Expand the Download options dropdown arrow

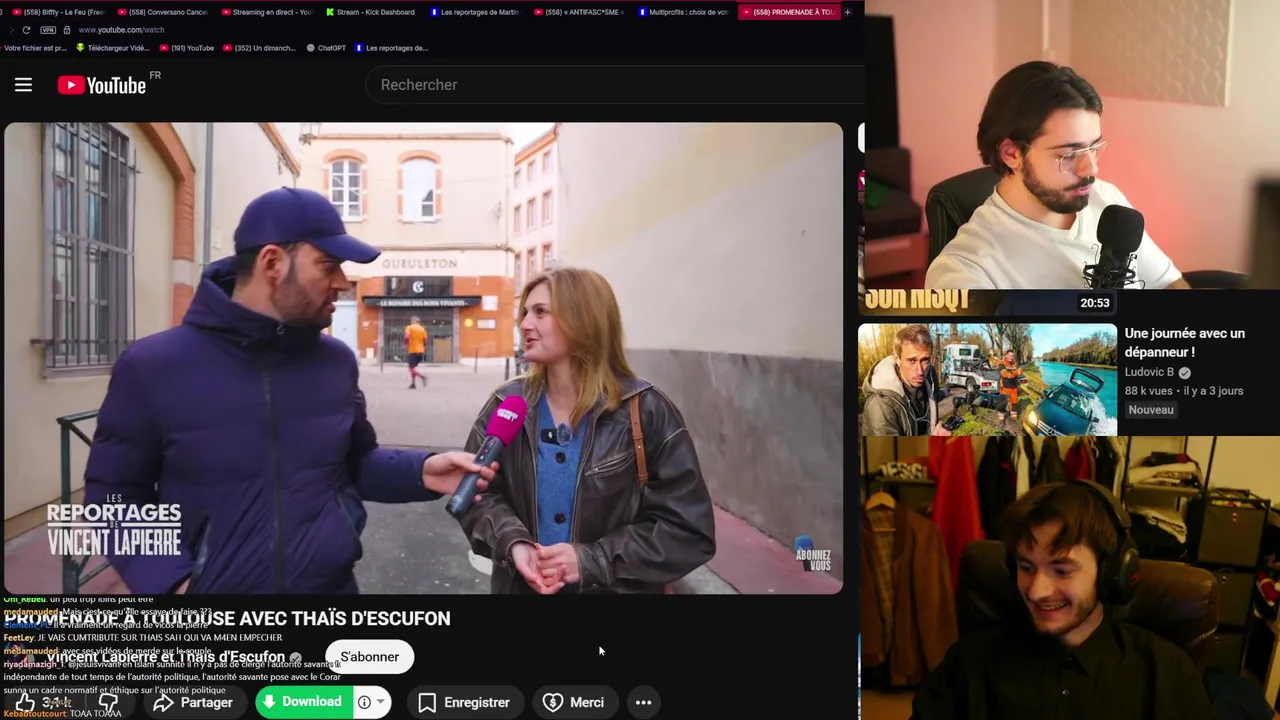(x=381, y=702)
